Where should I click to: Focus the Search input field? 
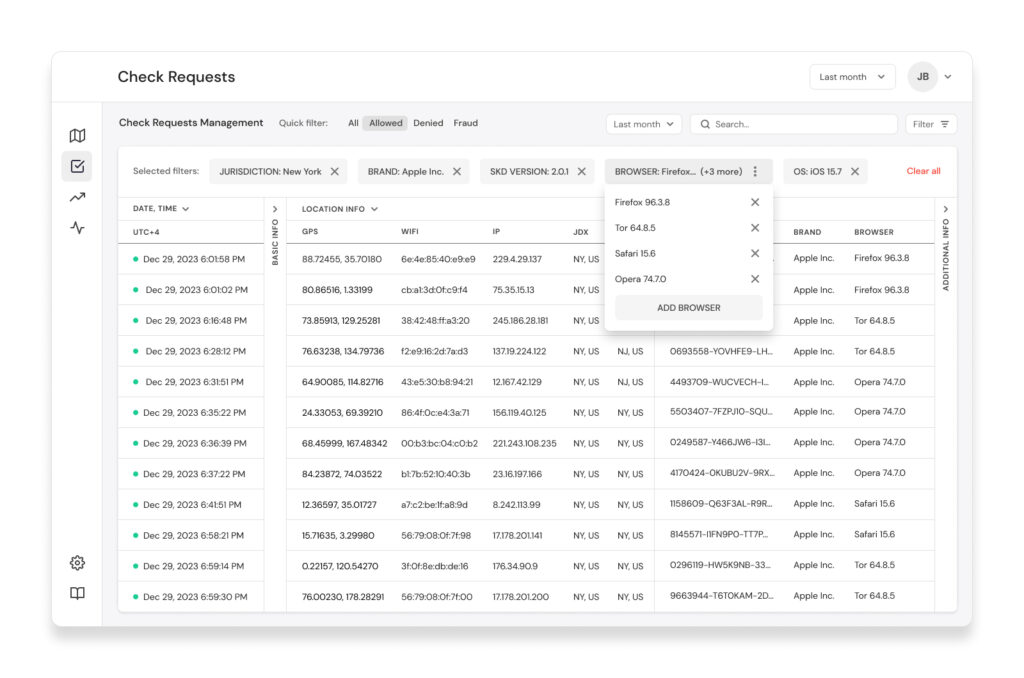tap(793, 124)
